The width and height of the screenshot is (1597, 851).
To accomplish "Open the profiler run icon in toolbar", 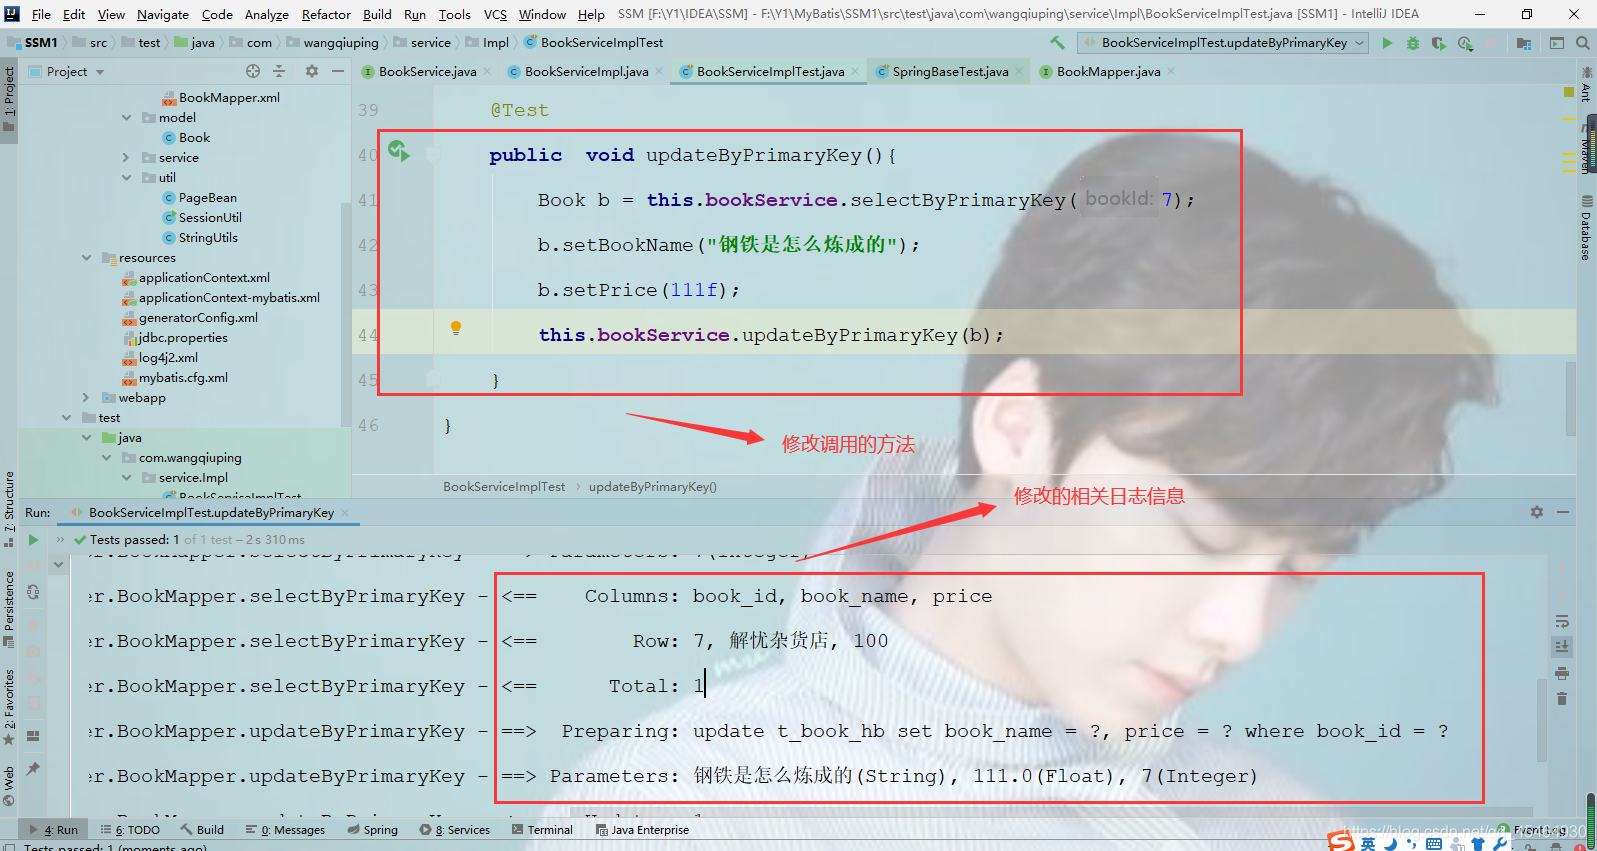I will click(1465, 43).
